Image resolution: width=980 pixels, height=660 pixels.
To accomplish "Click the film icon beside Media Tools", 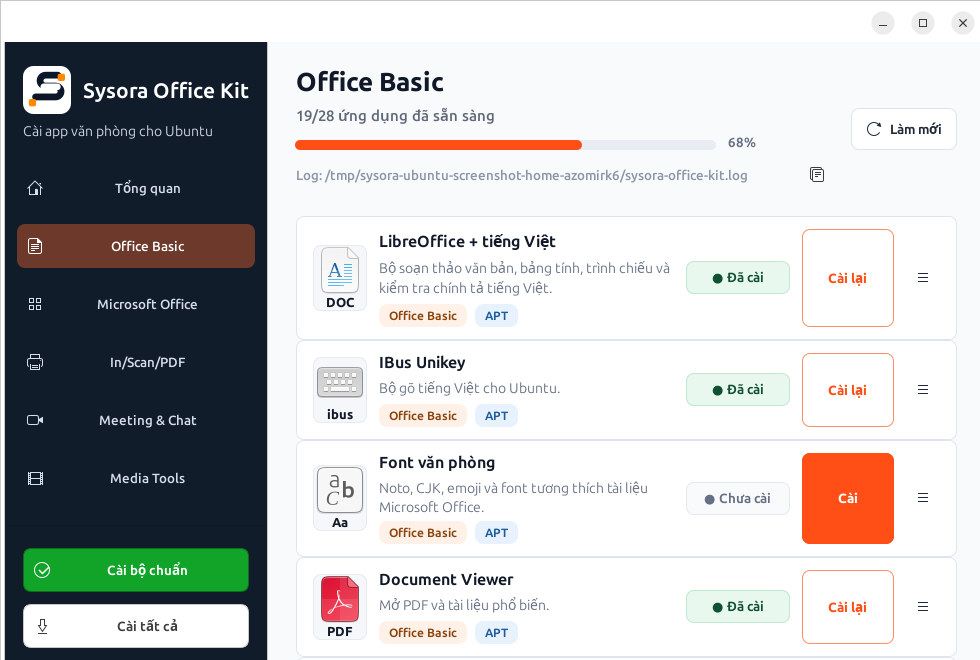I will (35, 479).
